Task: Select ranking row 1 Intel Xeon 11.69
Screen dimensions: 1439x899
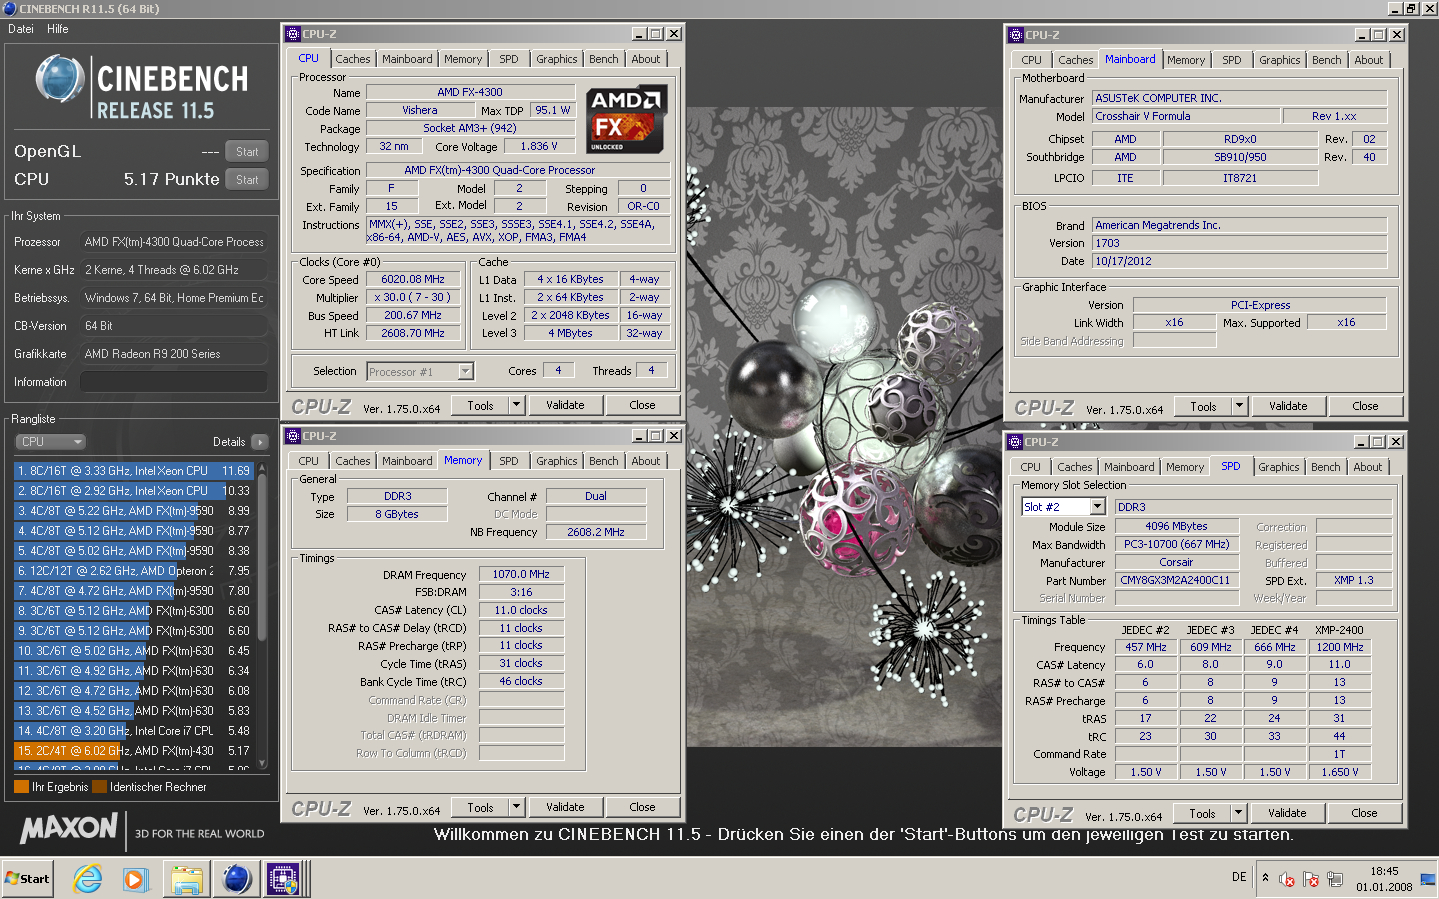Action: coord(133,471)
